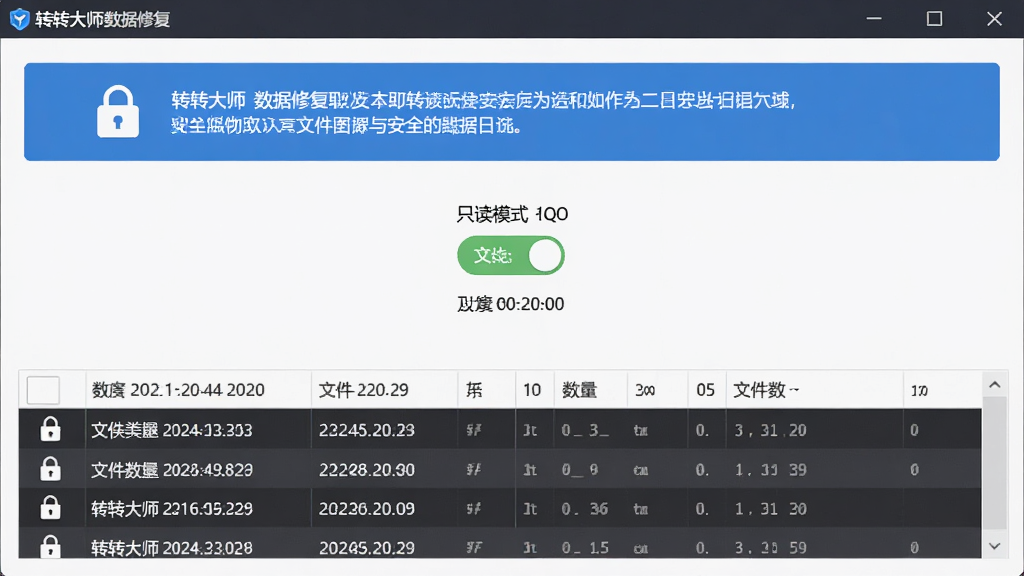1024x576 pixels.
Task: Select the row with 2028.49.823
Action: 500,469
